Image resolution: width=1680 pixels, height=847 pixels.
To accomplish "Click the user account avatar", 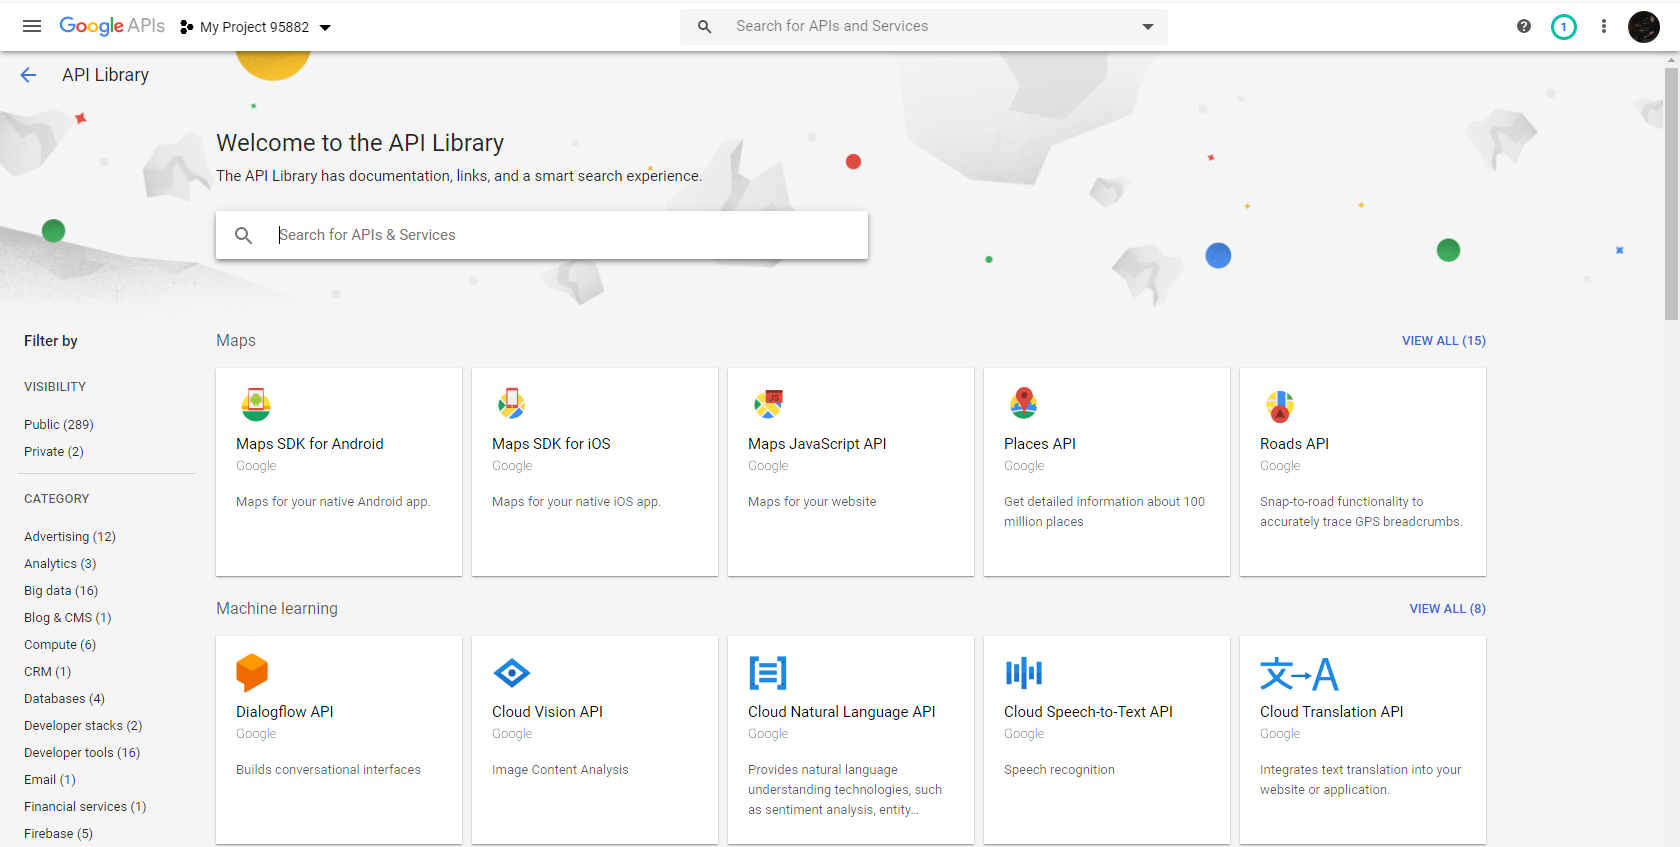I will 1644,27.
